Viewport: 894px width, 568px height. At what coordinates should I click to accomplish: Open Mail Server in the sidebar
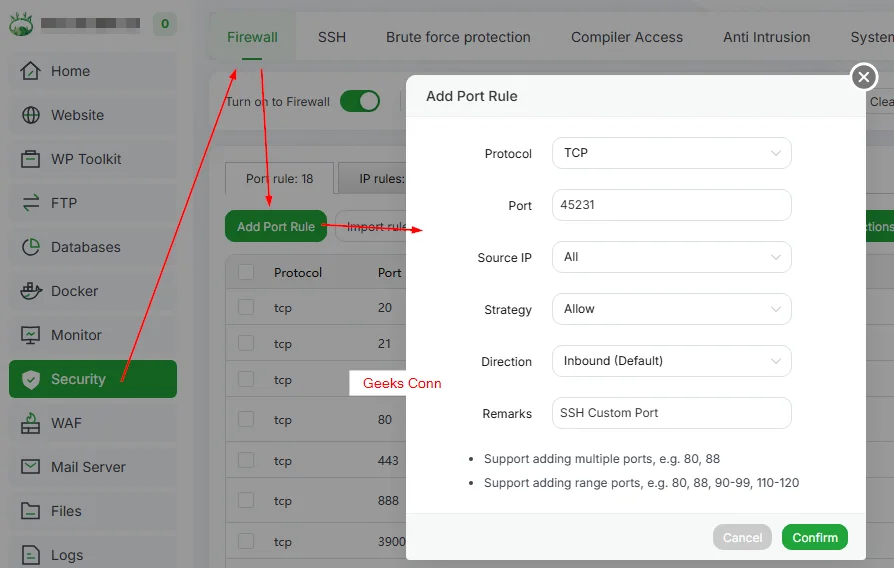(x=93, y=467)
